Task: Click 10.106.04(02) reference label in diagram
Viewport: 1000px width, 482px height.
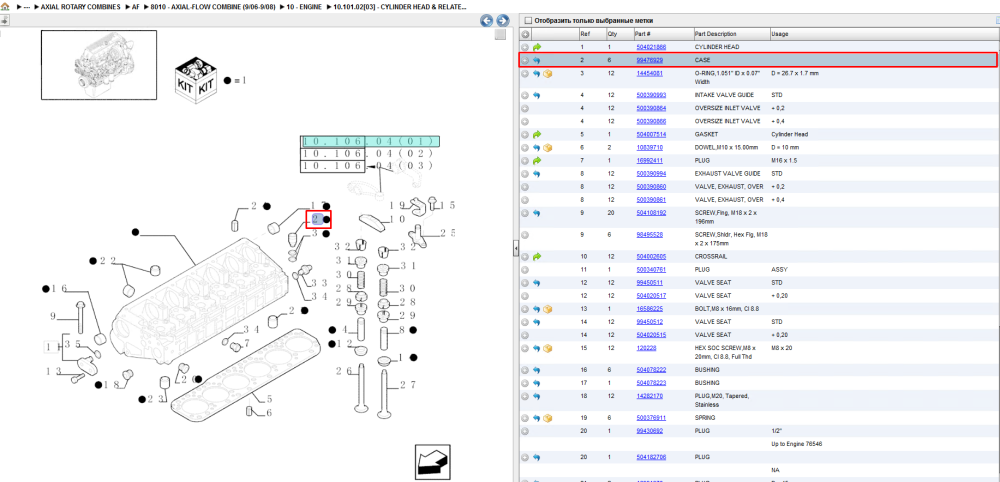Action: pos(367,154)
